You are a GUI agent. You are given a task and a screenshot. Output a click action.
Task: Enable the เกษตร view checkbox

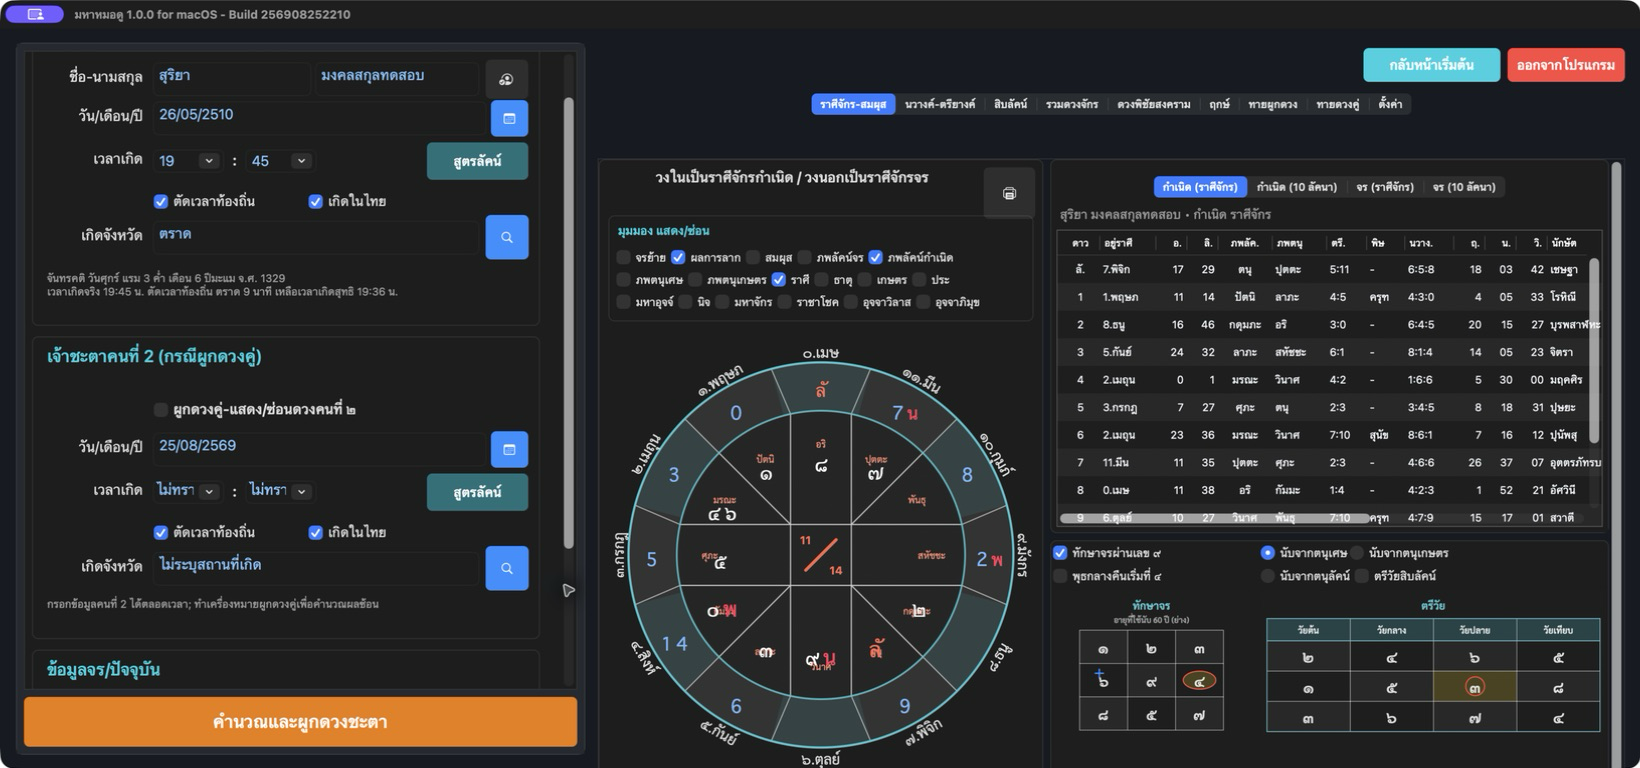pyautogui.click(x=865, y=280)
